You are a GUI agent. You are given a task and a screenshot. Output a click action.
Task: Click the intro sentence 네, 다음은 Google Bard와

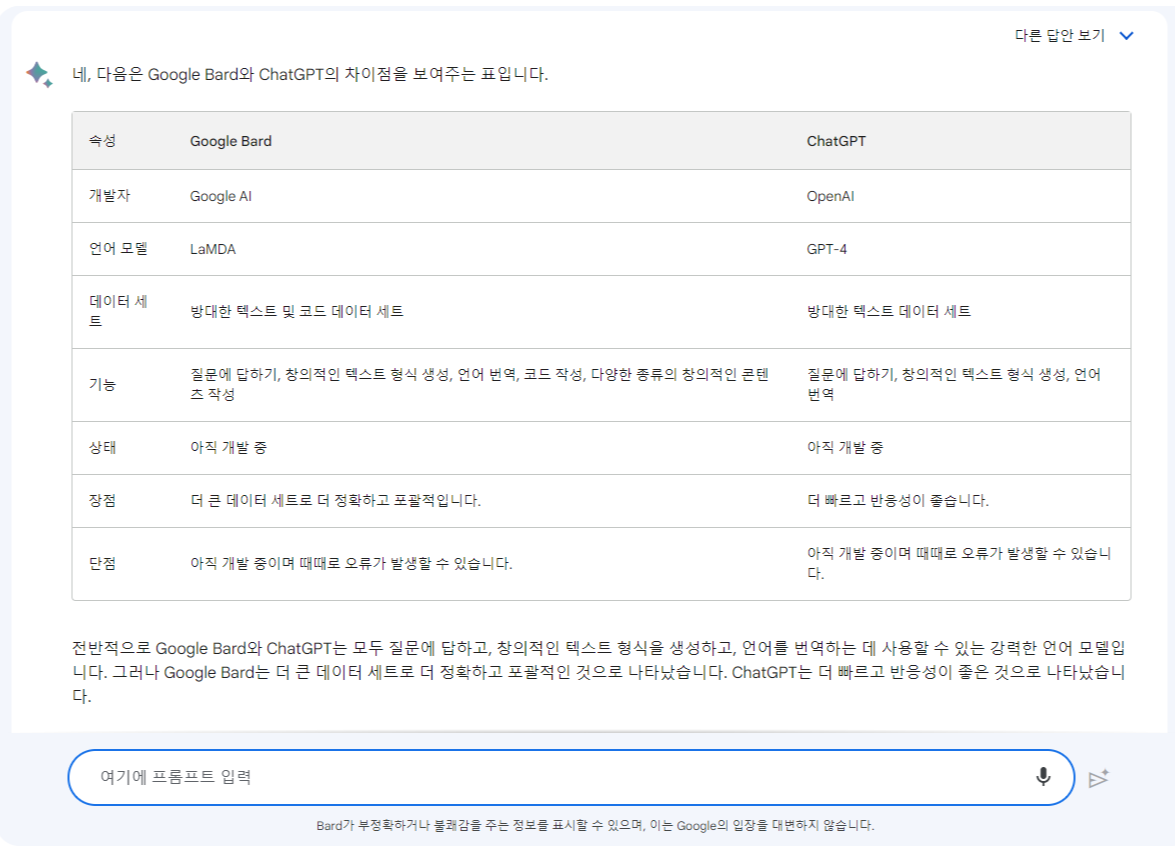[310, 74]
